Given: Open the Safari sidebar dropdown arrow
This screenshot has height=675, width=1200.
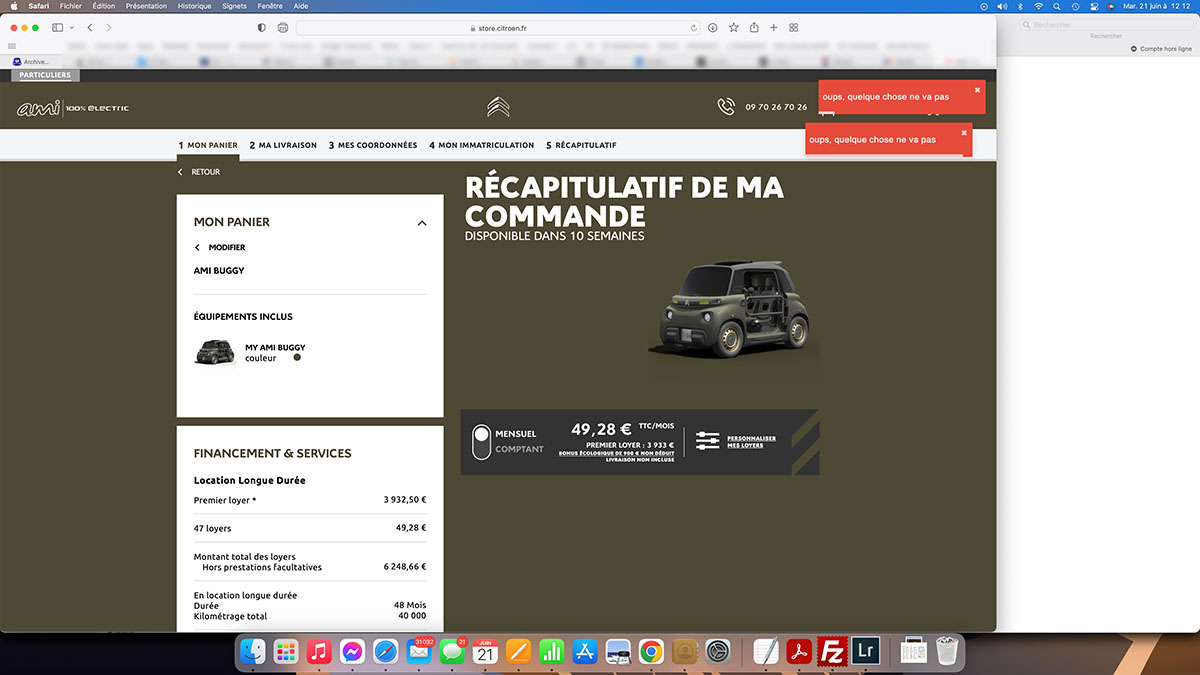Looking at the screenshot, I should pyautogui.click(x=70, y=28).
